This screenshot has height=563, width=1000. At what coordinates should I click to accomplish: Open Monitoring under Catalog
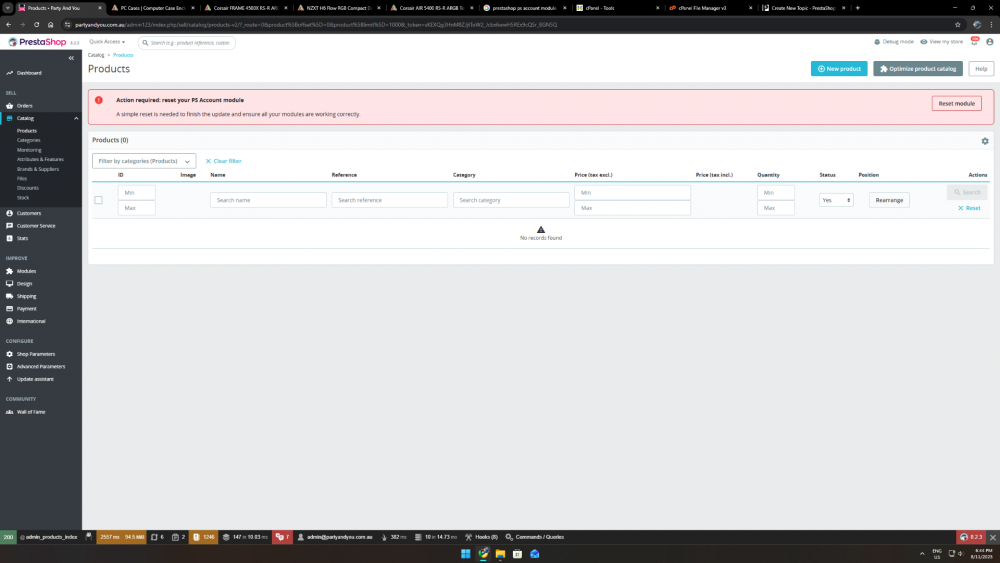(x=29, y=150)
